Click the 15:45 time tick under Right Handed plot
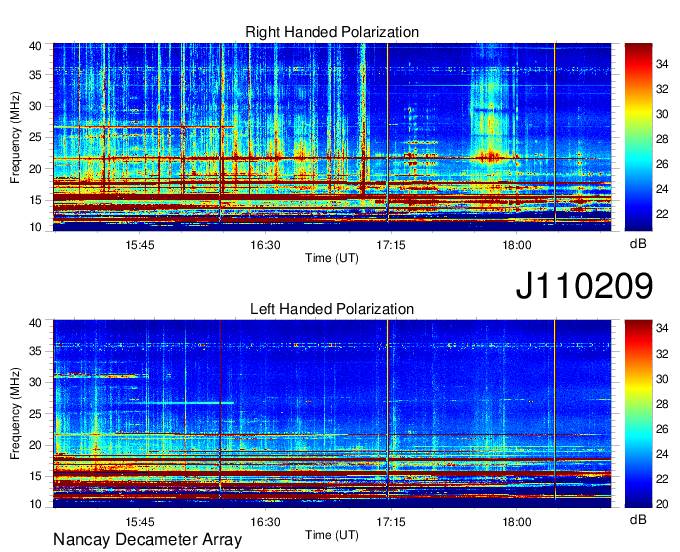The image size is (680, 552). 140,245
